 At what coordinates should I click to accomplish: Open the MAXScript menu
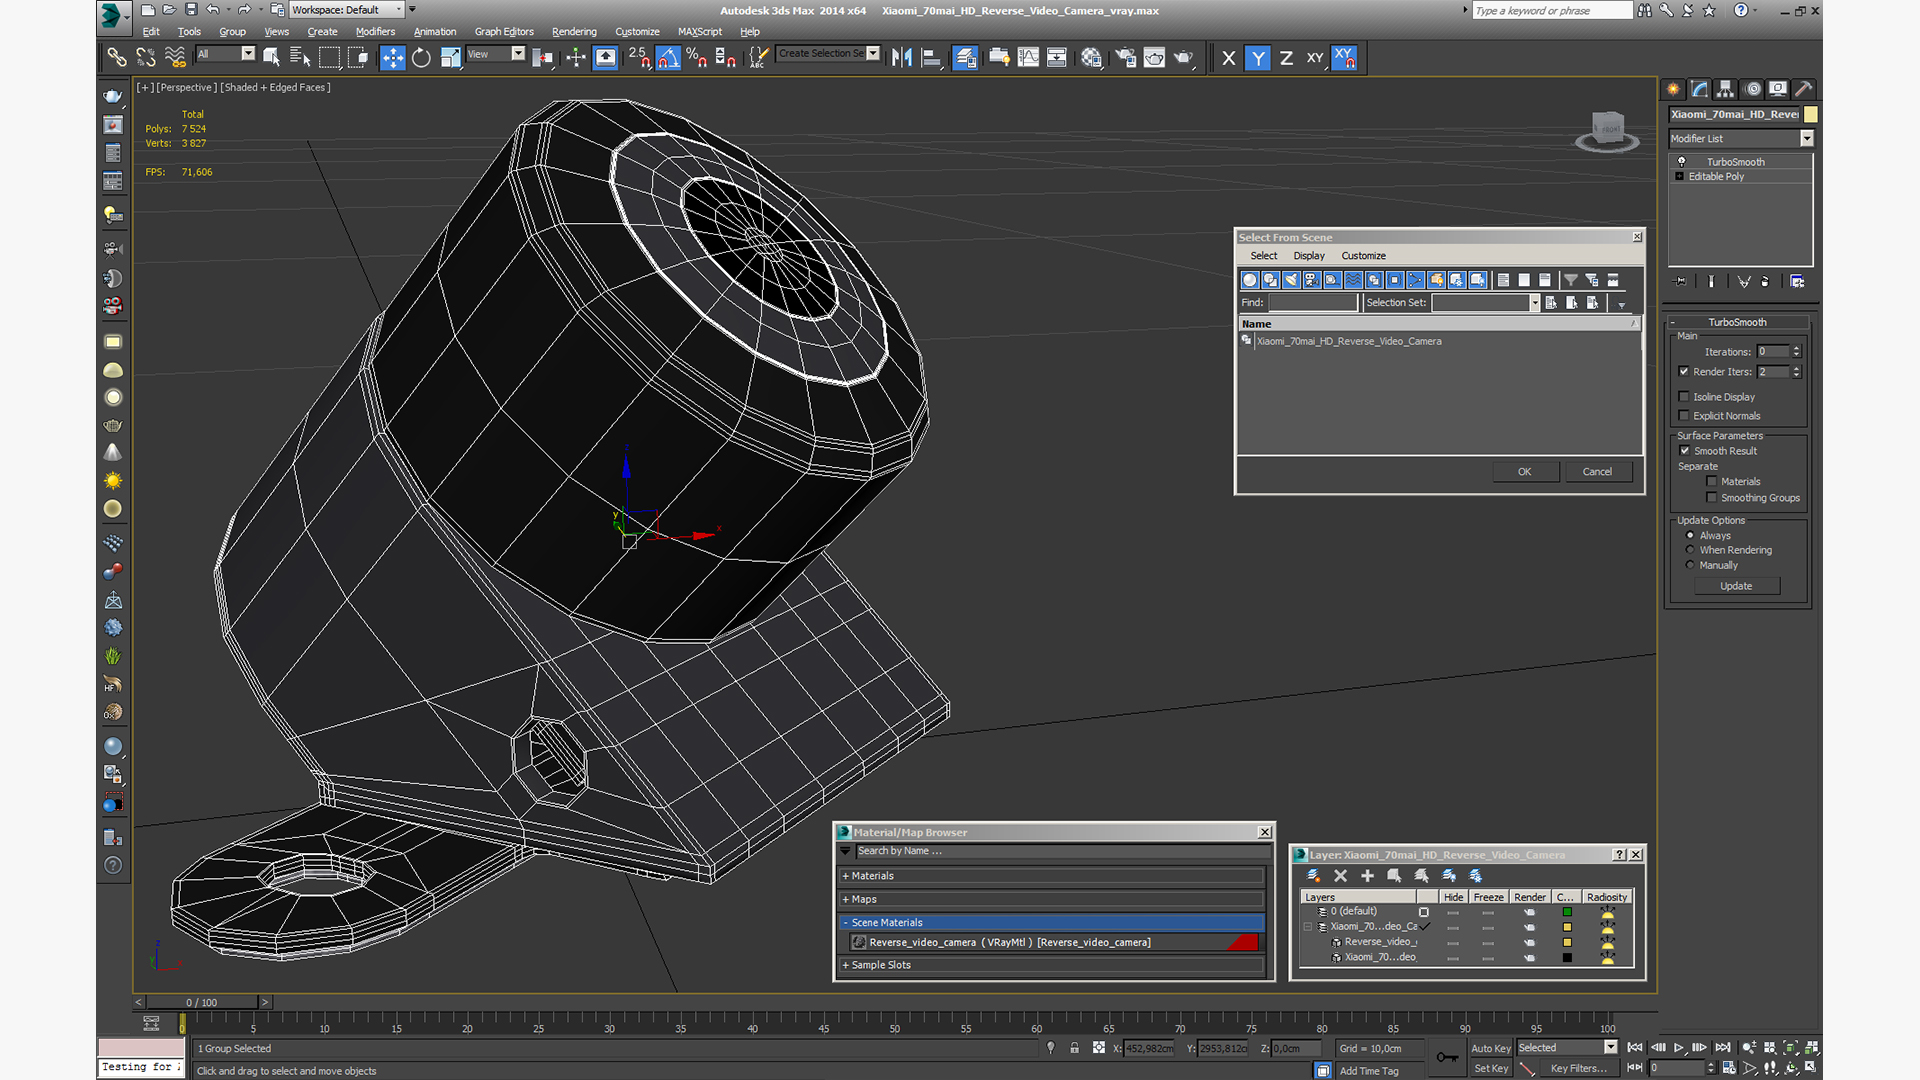pyautogui.click(x=699, y=32)
